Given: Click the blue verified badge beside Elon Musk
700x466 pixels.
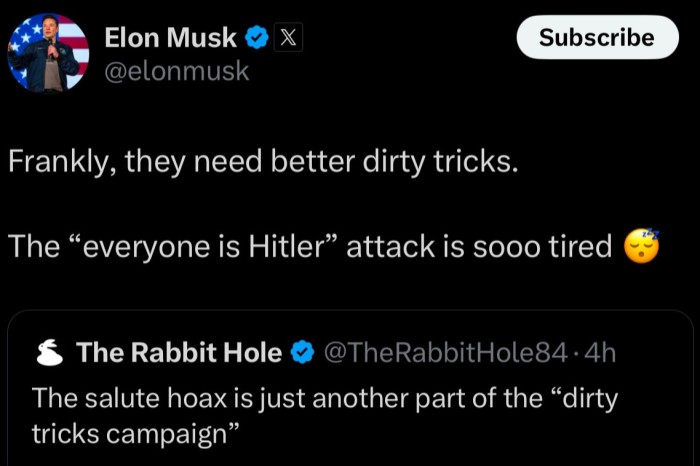Looking at the screenshot, I should pyautogui.click(x=257, y=38).
